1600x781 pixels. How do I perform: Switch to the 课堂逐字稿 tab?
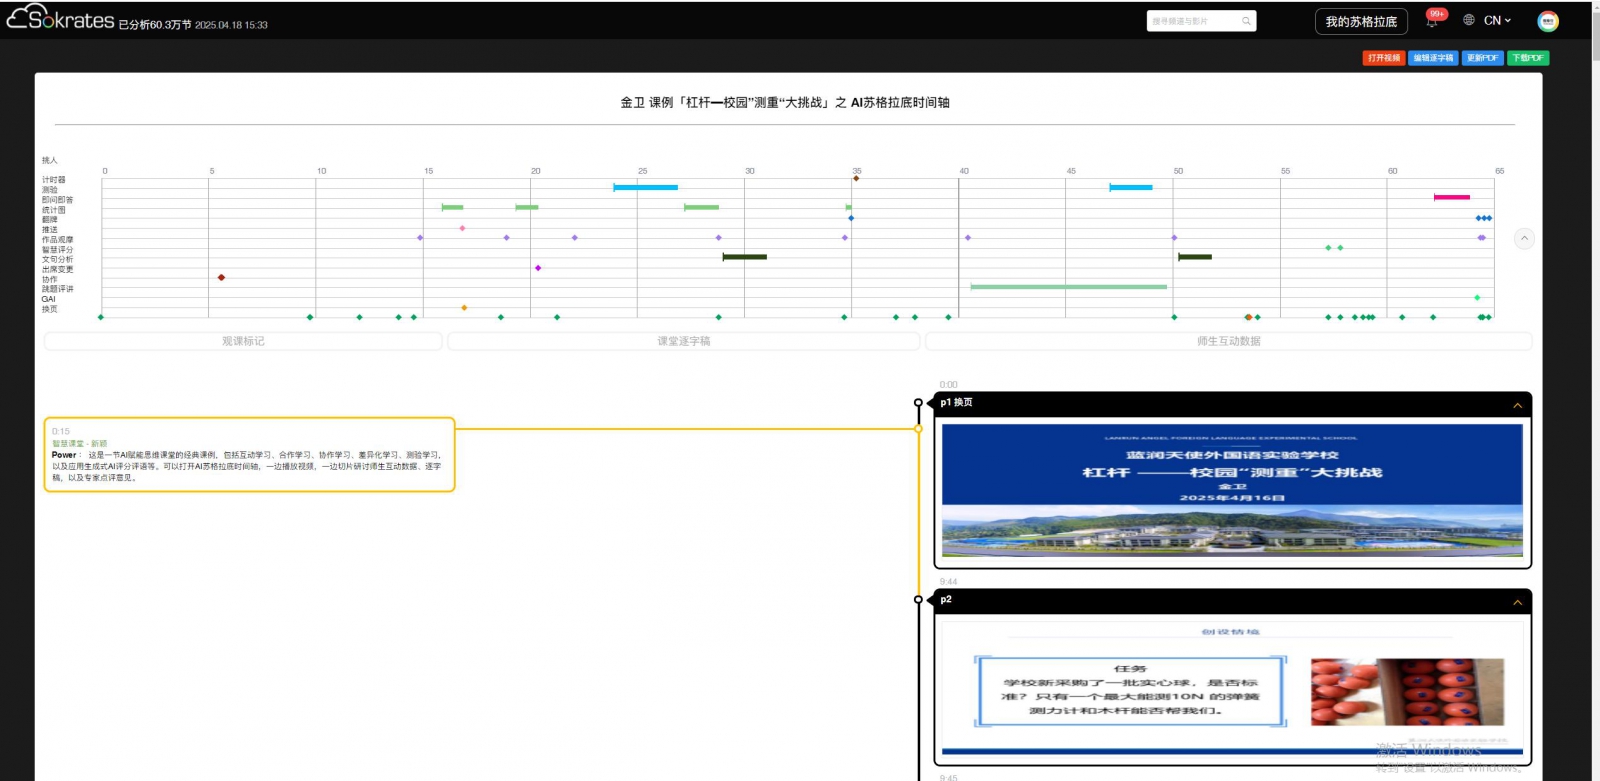click(x=683, y=341)
